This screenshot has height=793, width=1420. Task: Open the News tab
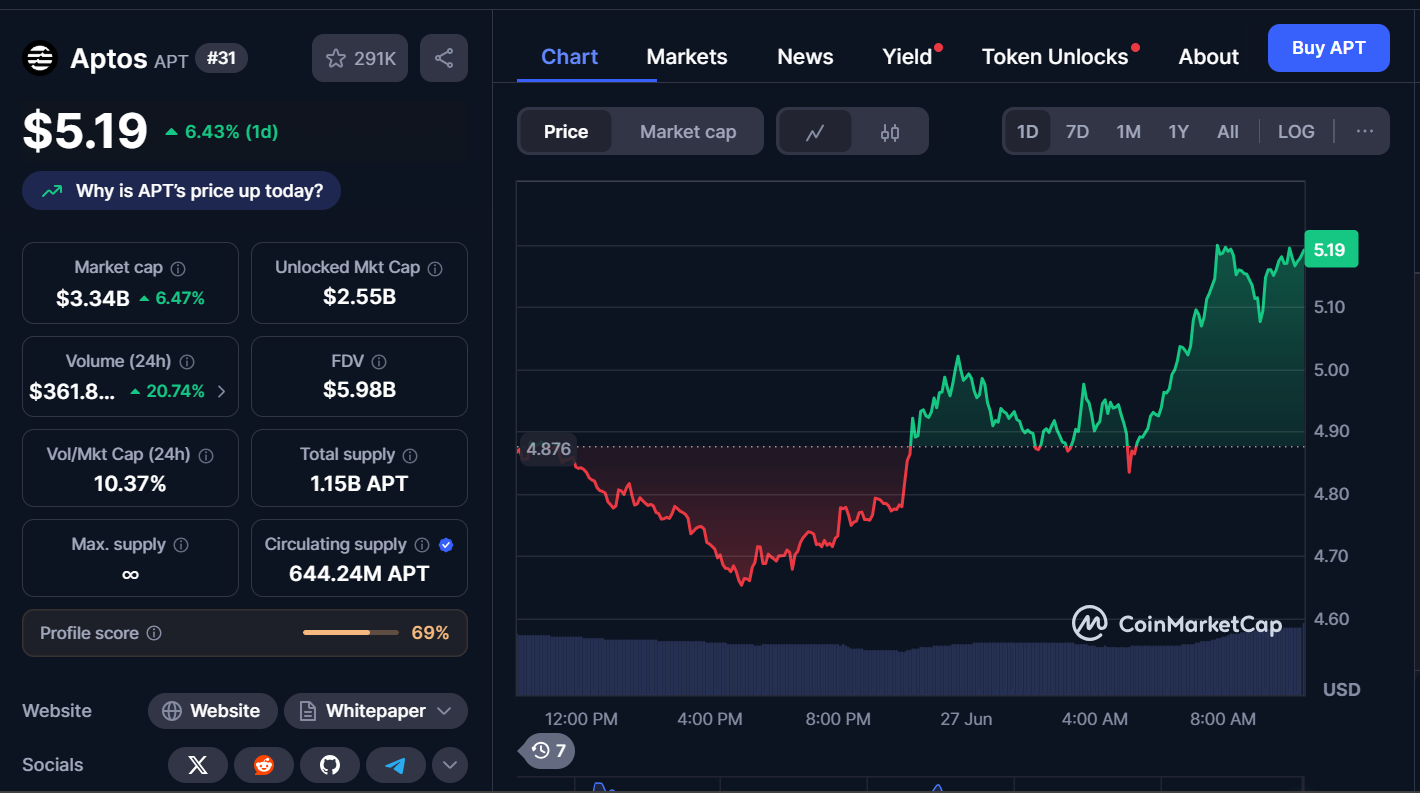coord(805,57)
